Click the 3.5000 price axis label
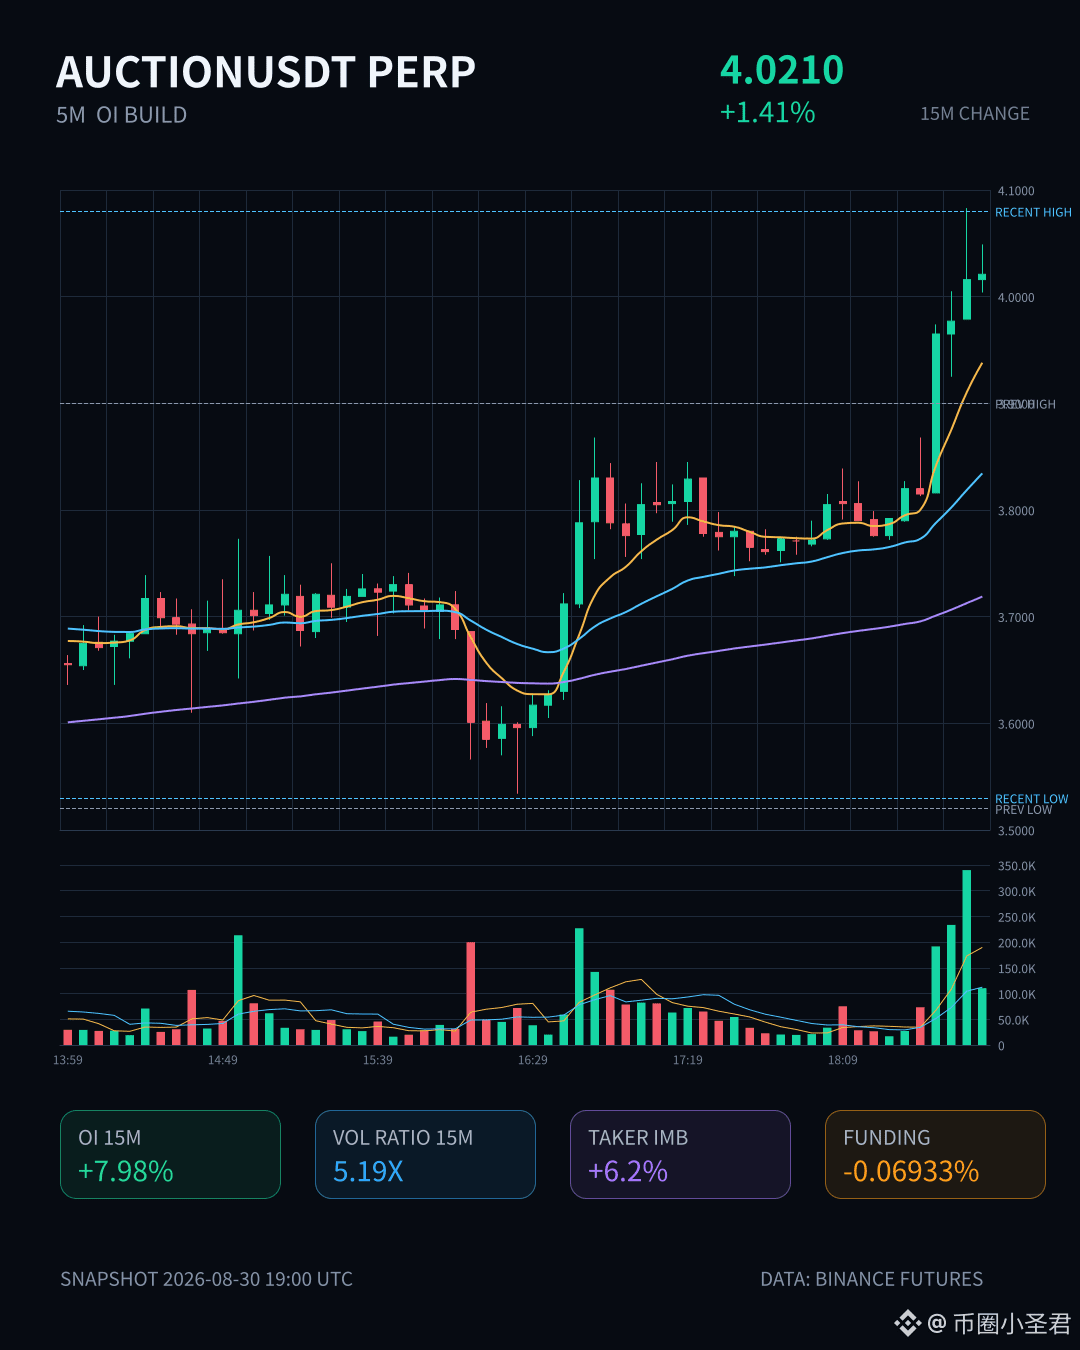The width and height of the screenshot is (1080, 1350). tap(1016, 831)
